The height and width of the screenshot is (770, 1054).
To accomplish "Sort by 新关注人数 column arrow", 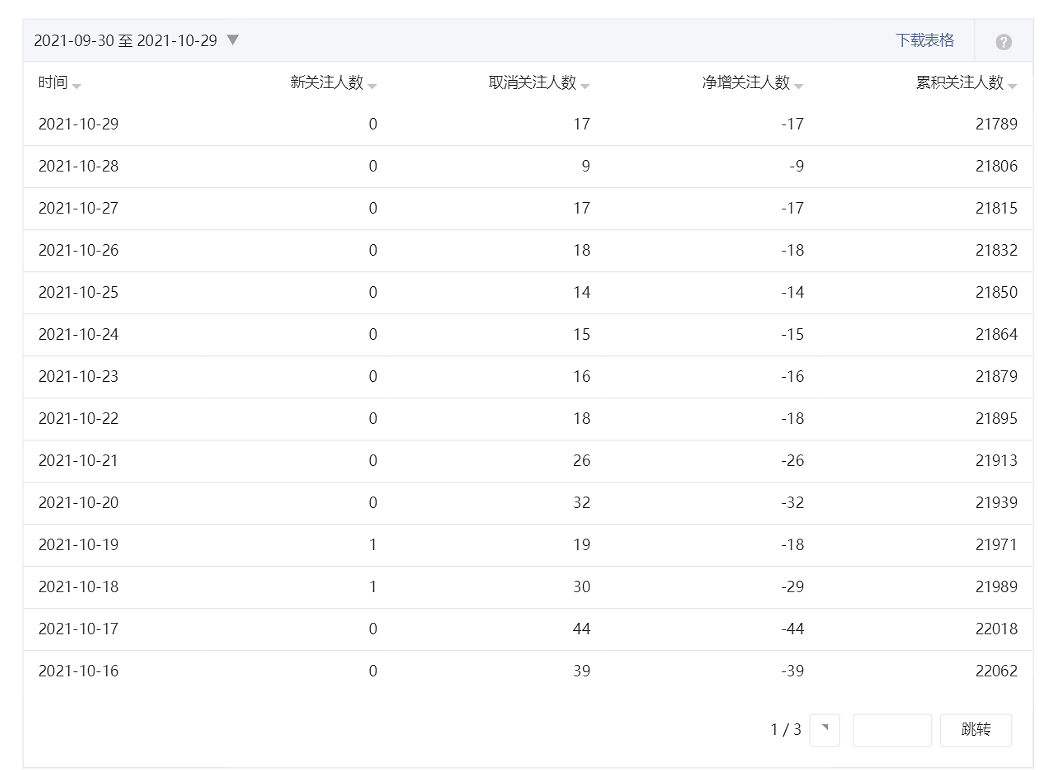I will pos(372,86).
